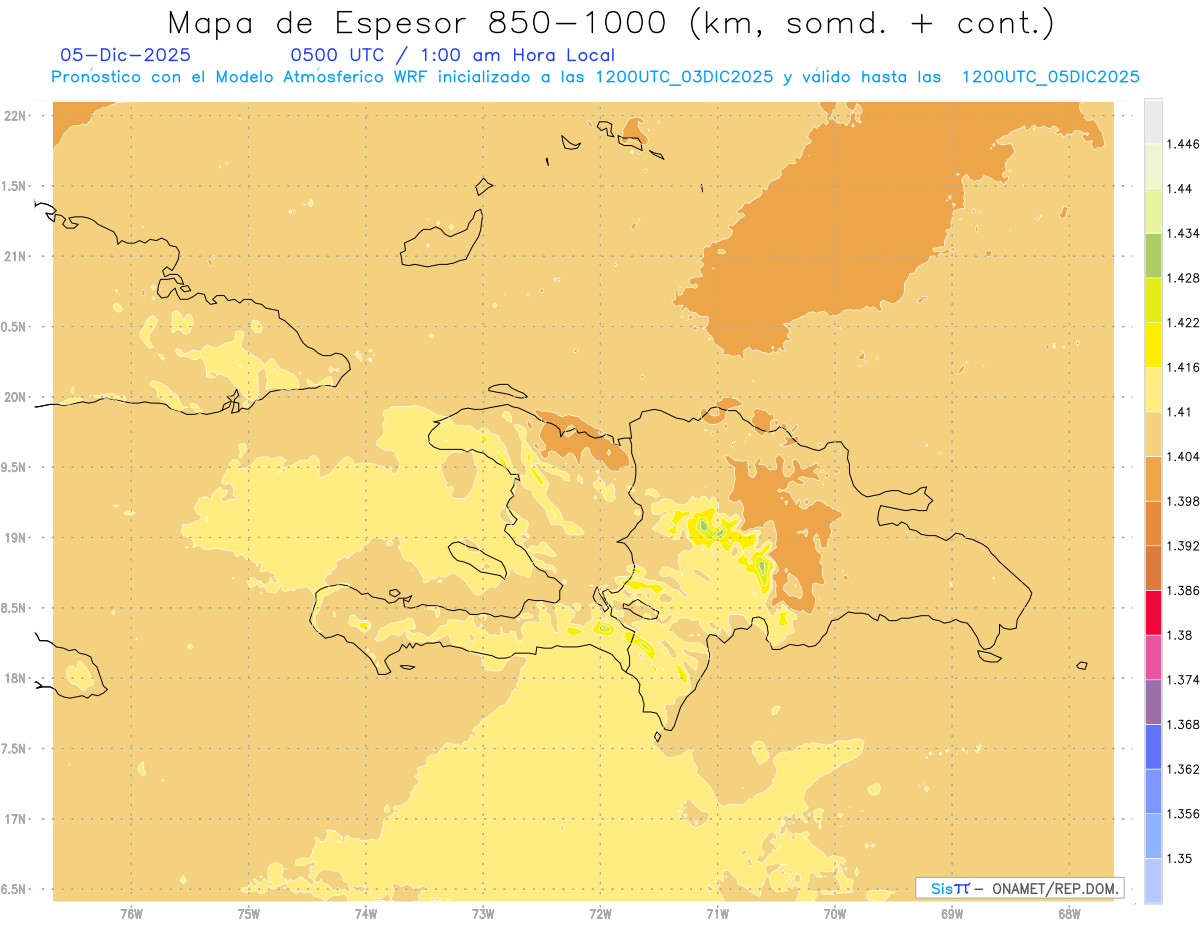
Task: Click the legend value '1.428'
Action: [1183, 278]
